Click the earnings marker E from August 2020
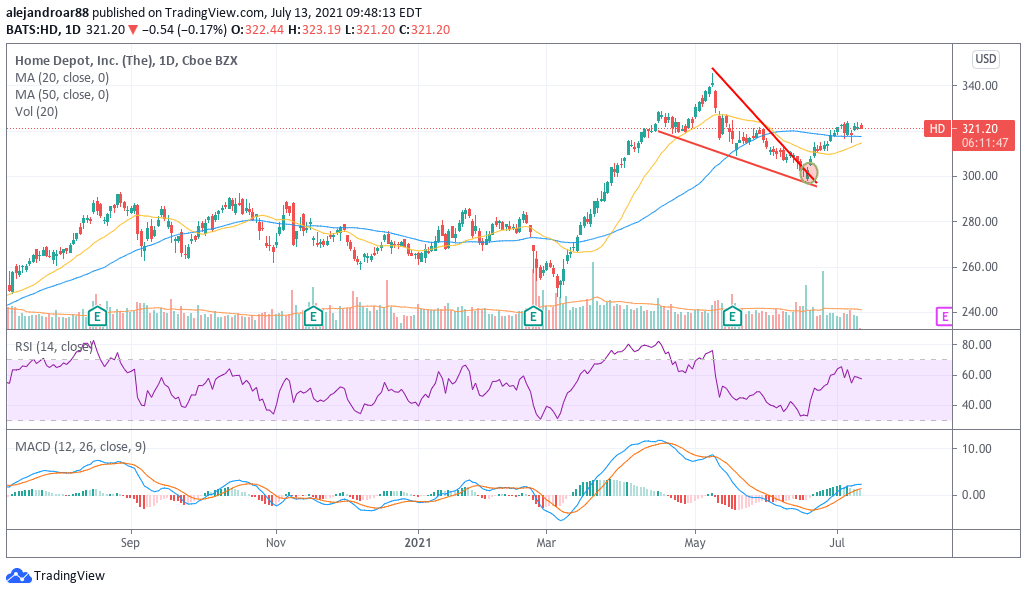The width and height of the screenshot is (1027, 594). pyautogui.click(x=98, y=317)
